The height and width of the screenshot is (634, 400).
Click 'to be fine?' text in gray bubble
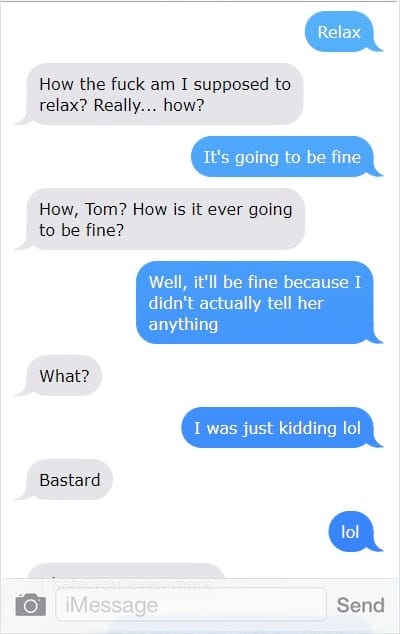pos(81,230)
